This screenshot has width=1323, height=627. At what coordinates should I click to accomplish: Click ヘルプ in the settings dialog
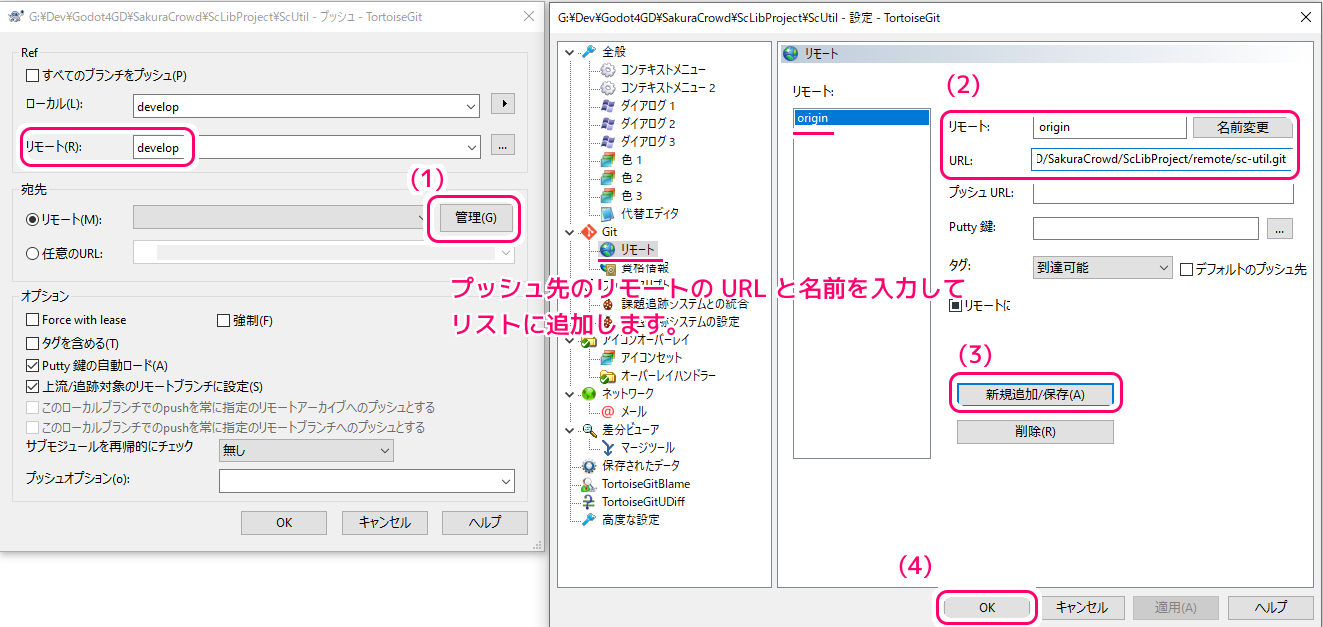pyautogui.click(x=1271, y=607)
